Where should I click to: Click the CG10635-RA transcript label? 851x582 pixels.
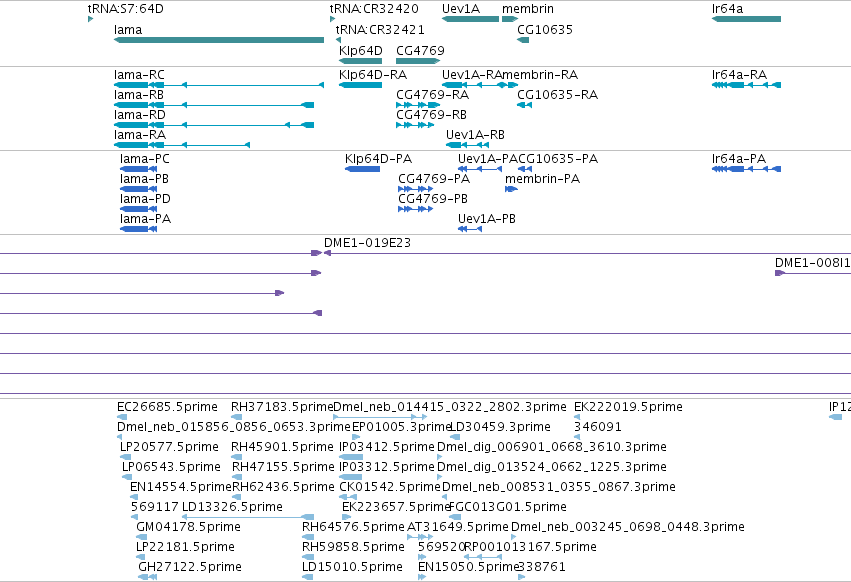[x=557, y=94]
